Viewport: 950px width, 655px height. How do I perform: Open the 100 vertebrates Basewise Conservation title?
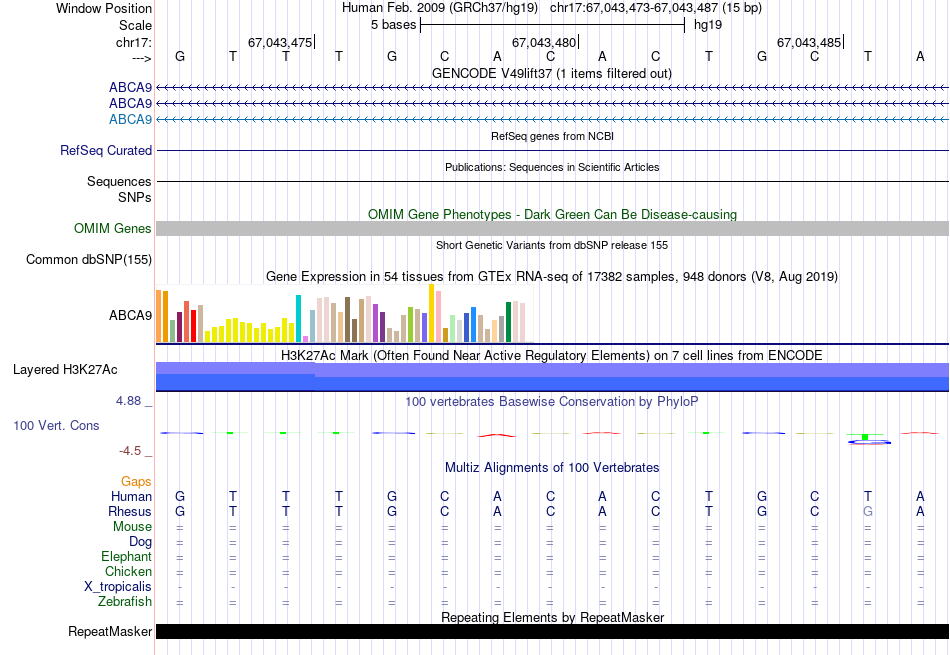[552, 401]
